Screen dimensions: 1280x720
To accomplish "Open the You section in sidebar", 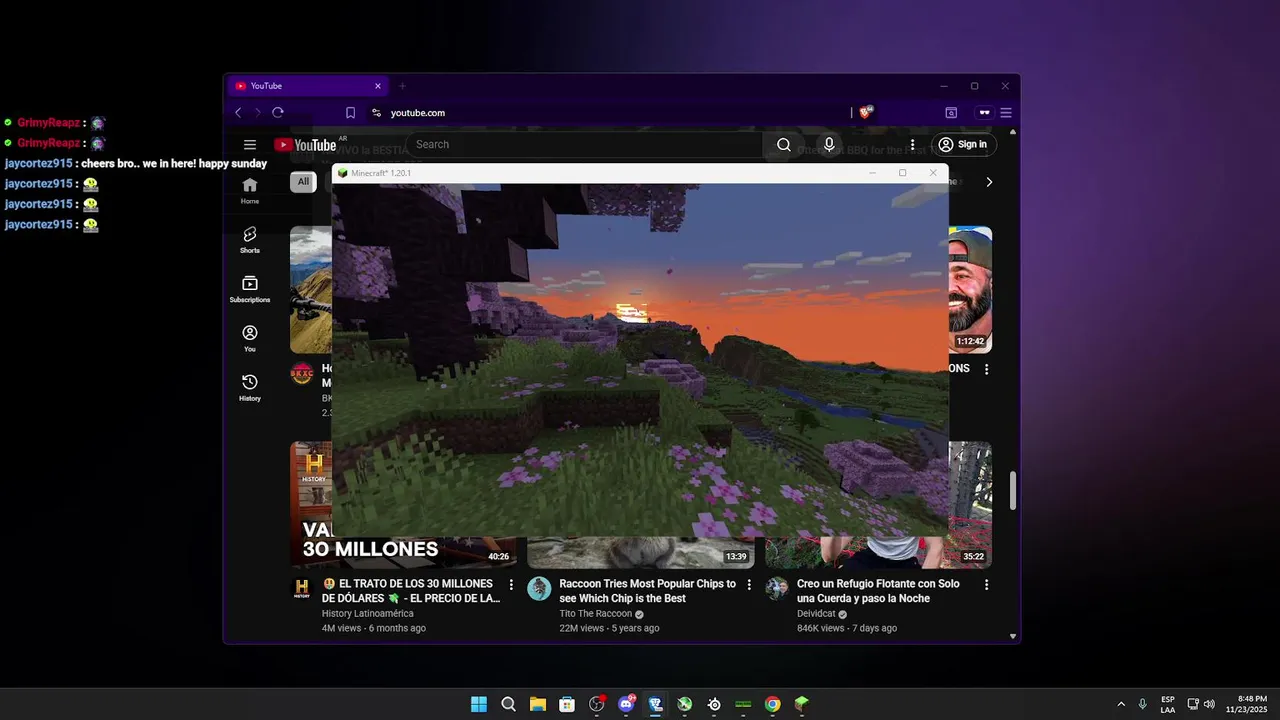I will tap(250, 339).
